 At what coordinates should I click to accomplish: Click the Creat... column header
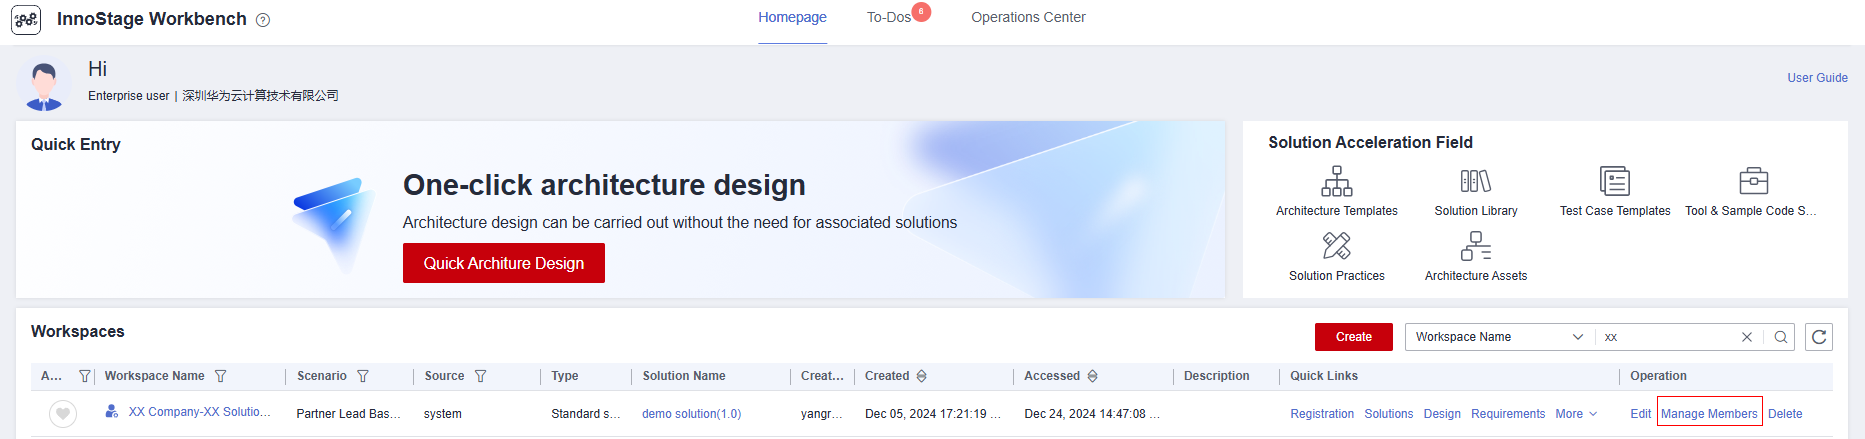coord(822,376)
